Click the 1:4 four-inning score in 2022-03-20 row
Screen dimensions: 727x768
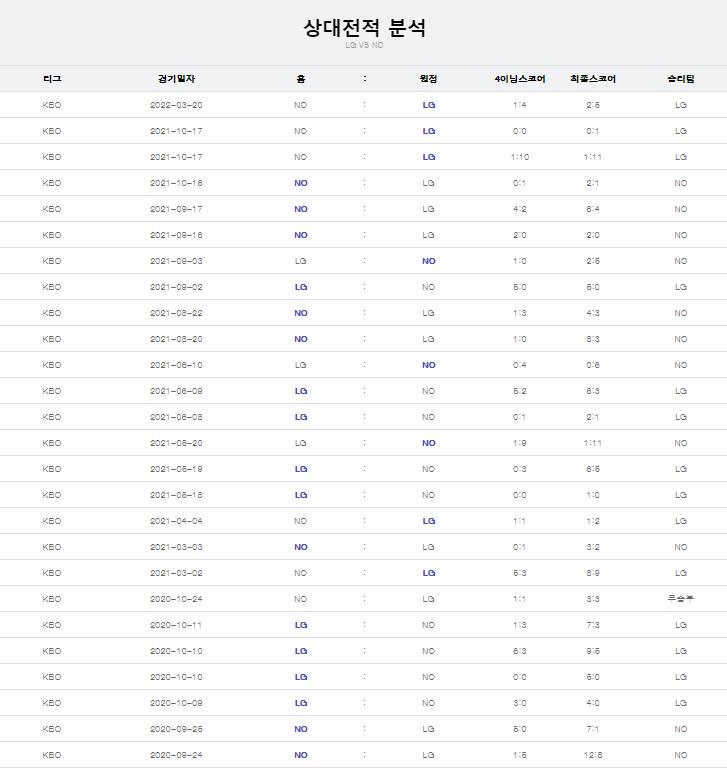pos(520,105)
